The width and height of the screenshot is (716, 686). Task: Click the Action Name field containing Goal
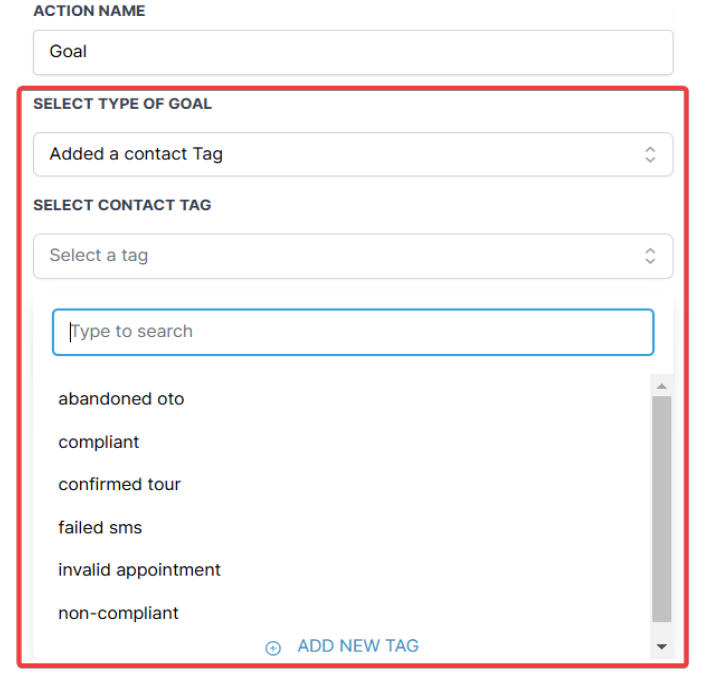click(352, 52)
